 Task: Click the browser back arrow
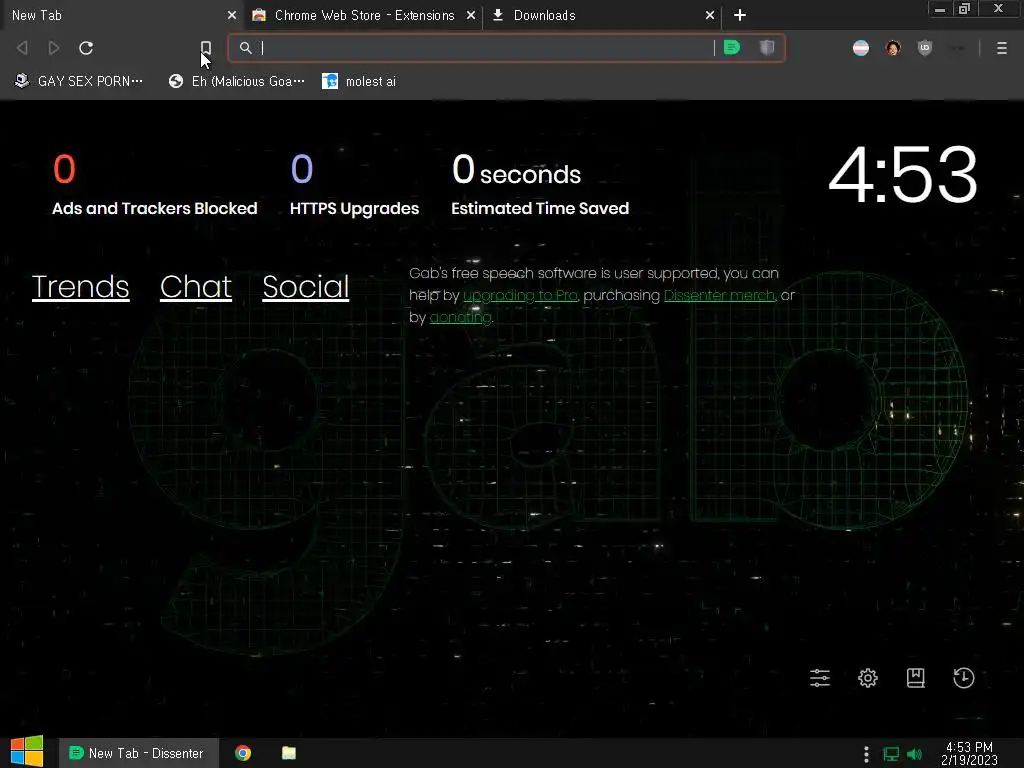tap(22, 48)
